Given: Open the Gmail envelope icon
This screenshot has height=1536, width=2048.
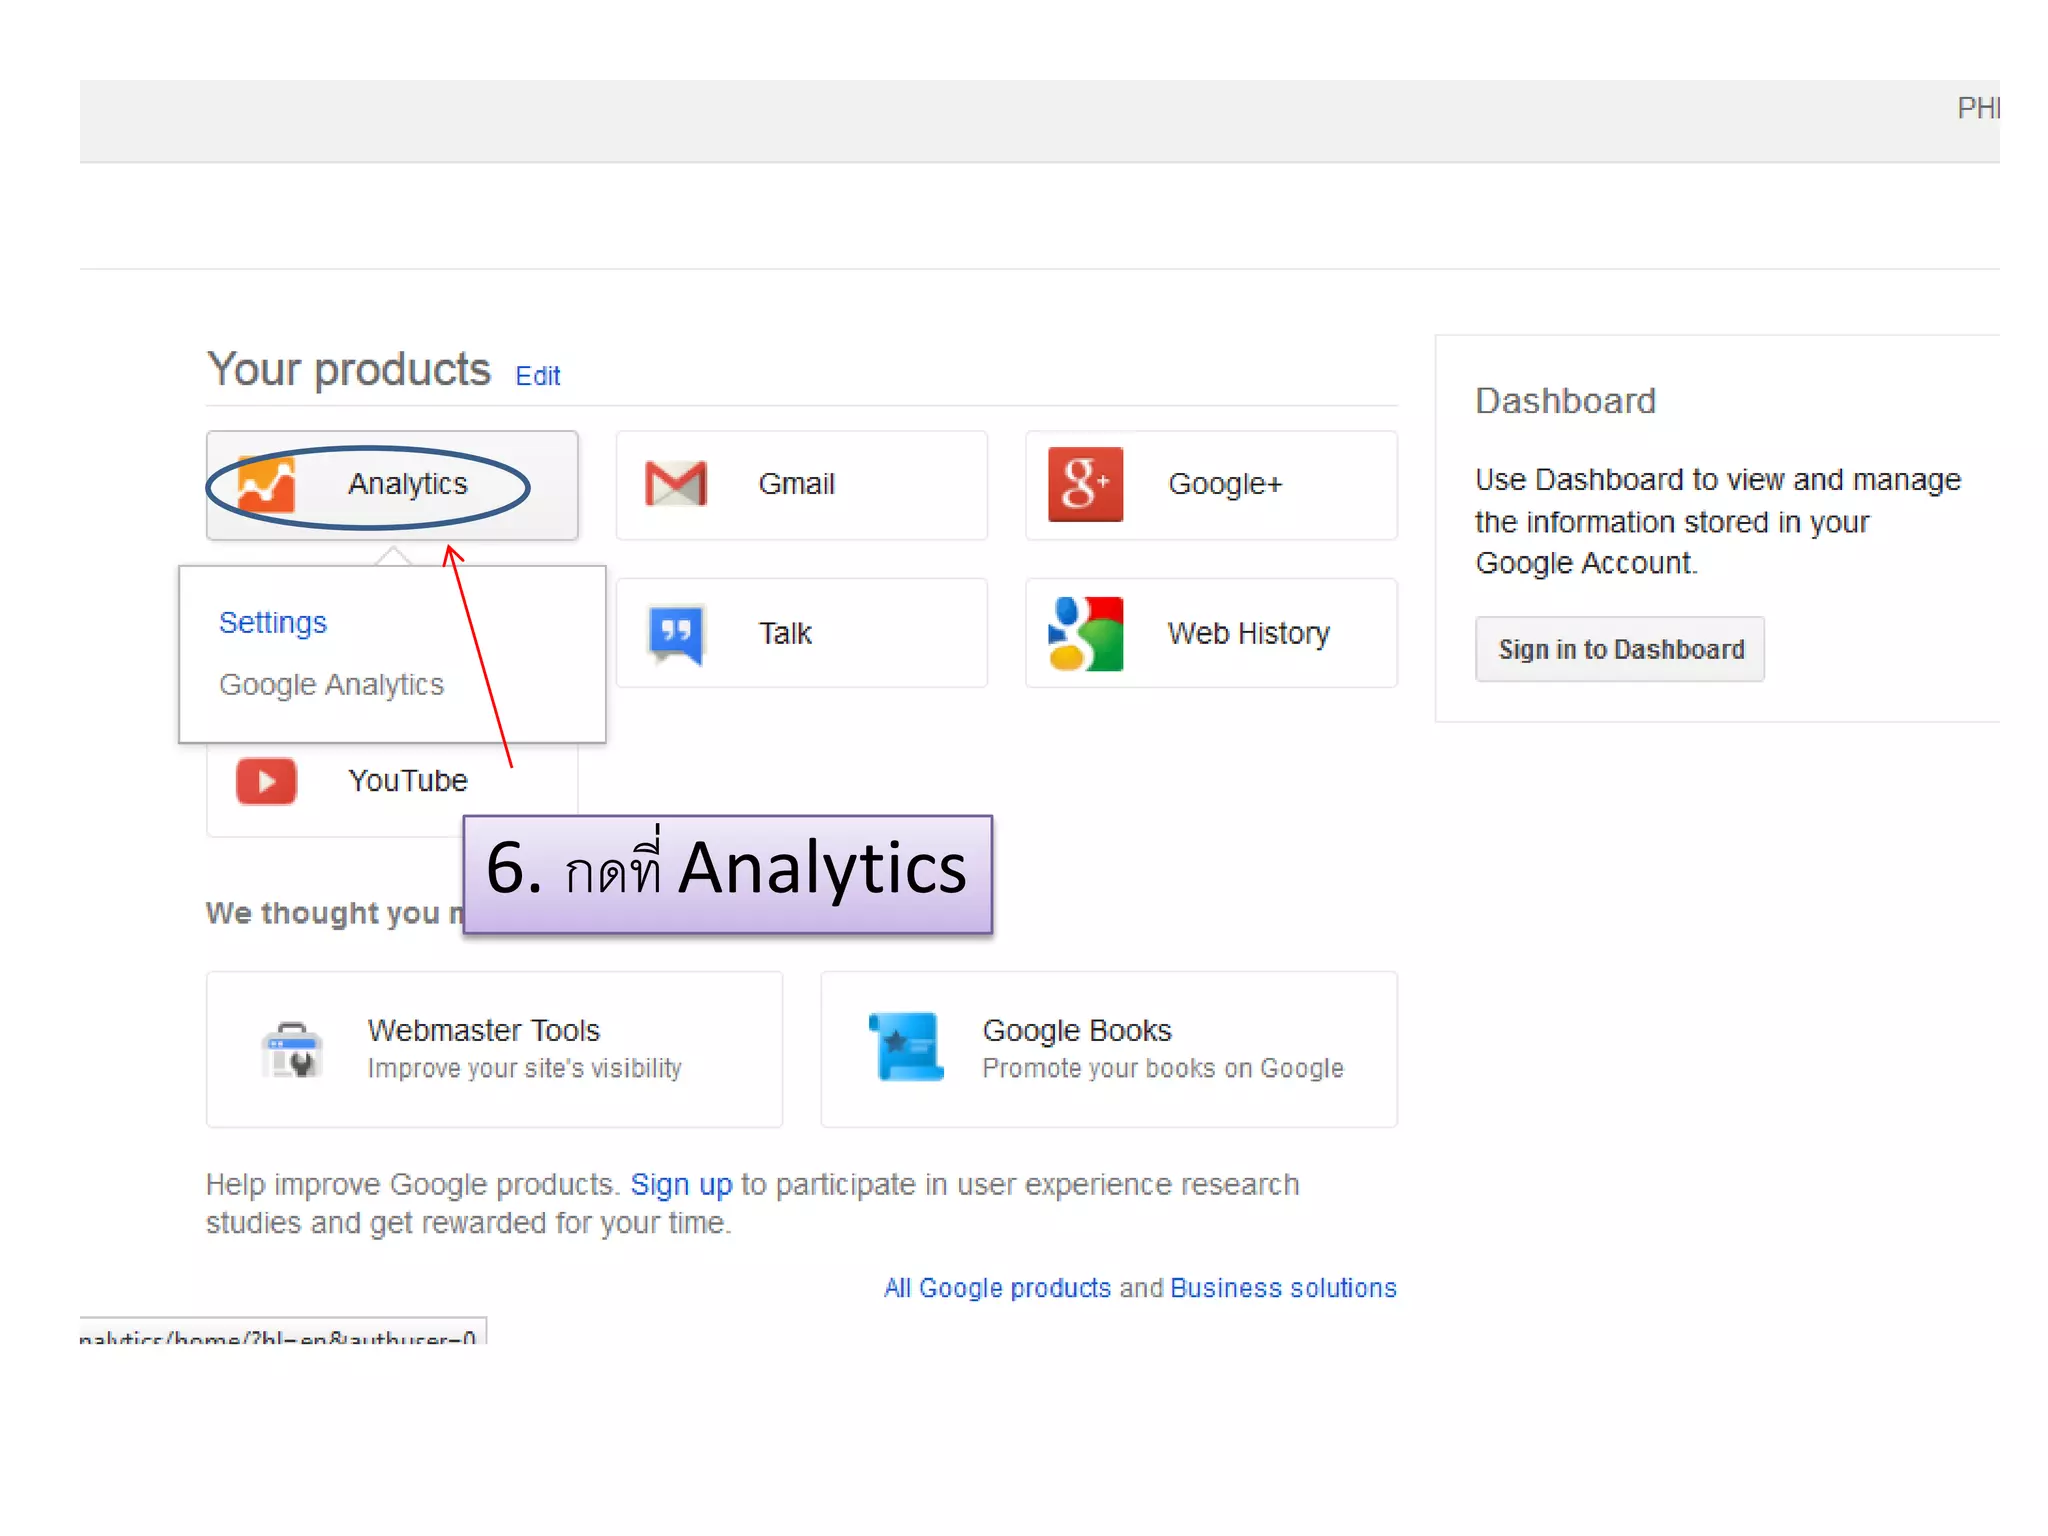Looking at the screenshot, I should tap(676, 483).
